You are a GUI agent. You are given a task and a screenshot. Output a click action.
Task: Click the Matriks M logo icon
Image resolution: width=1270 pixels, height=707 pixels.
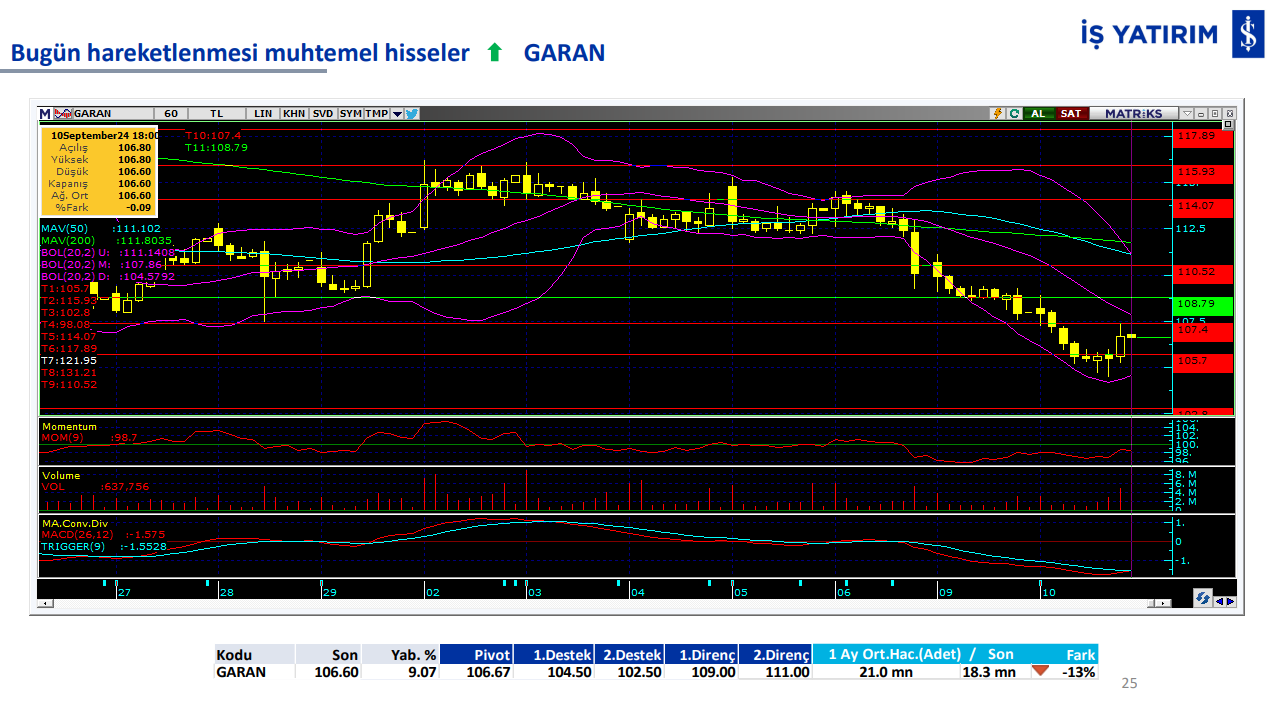point(46,114)
